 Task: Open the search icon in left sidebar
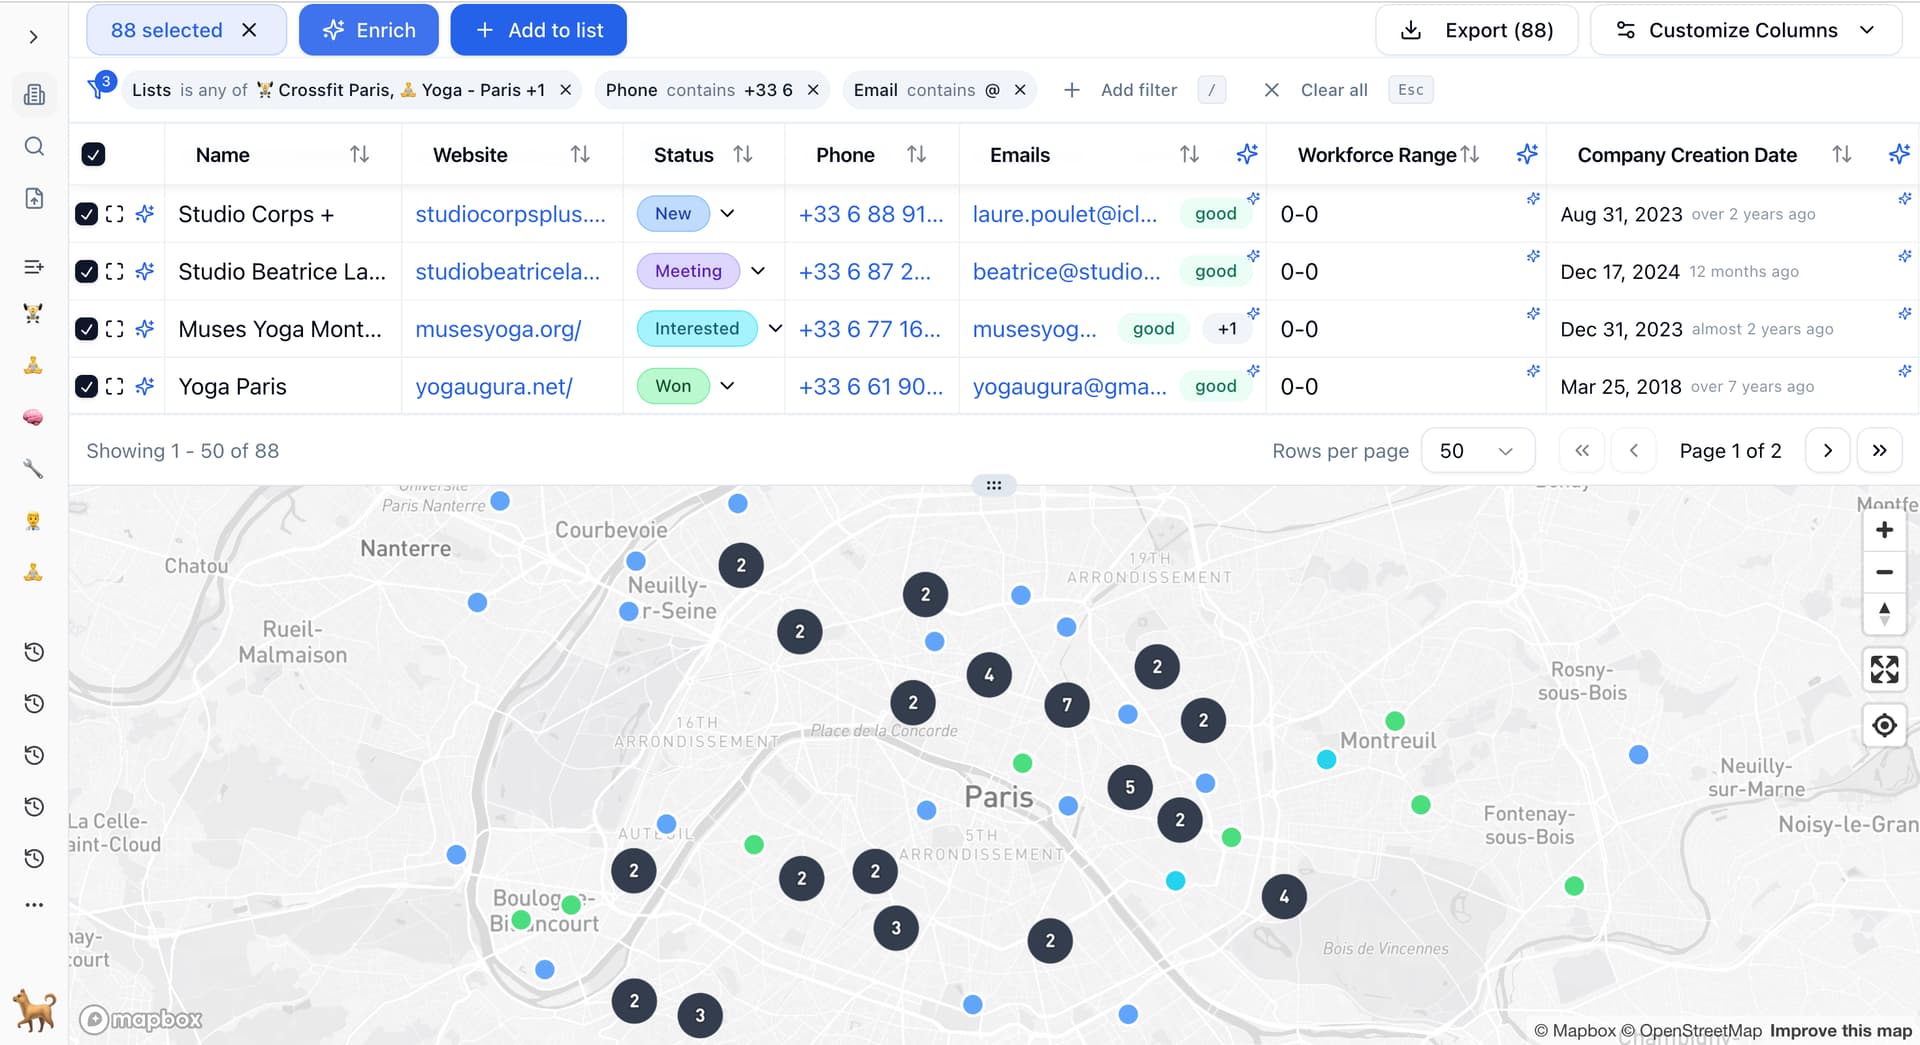pos(34,147)
